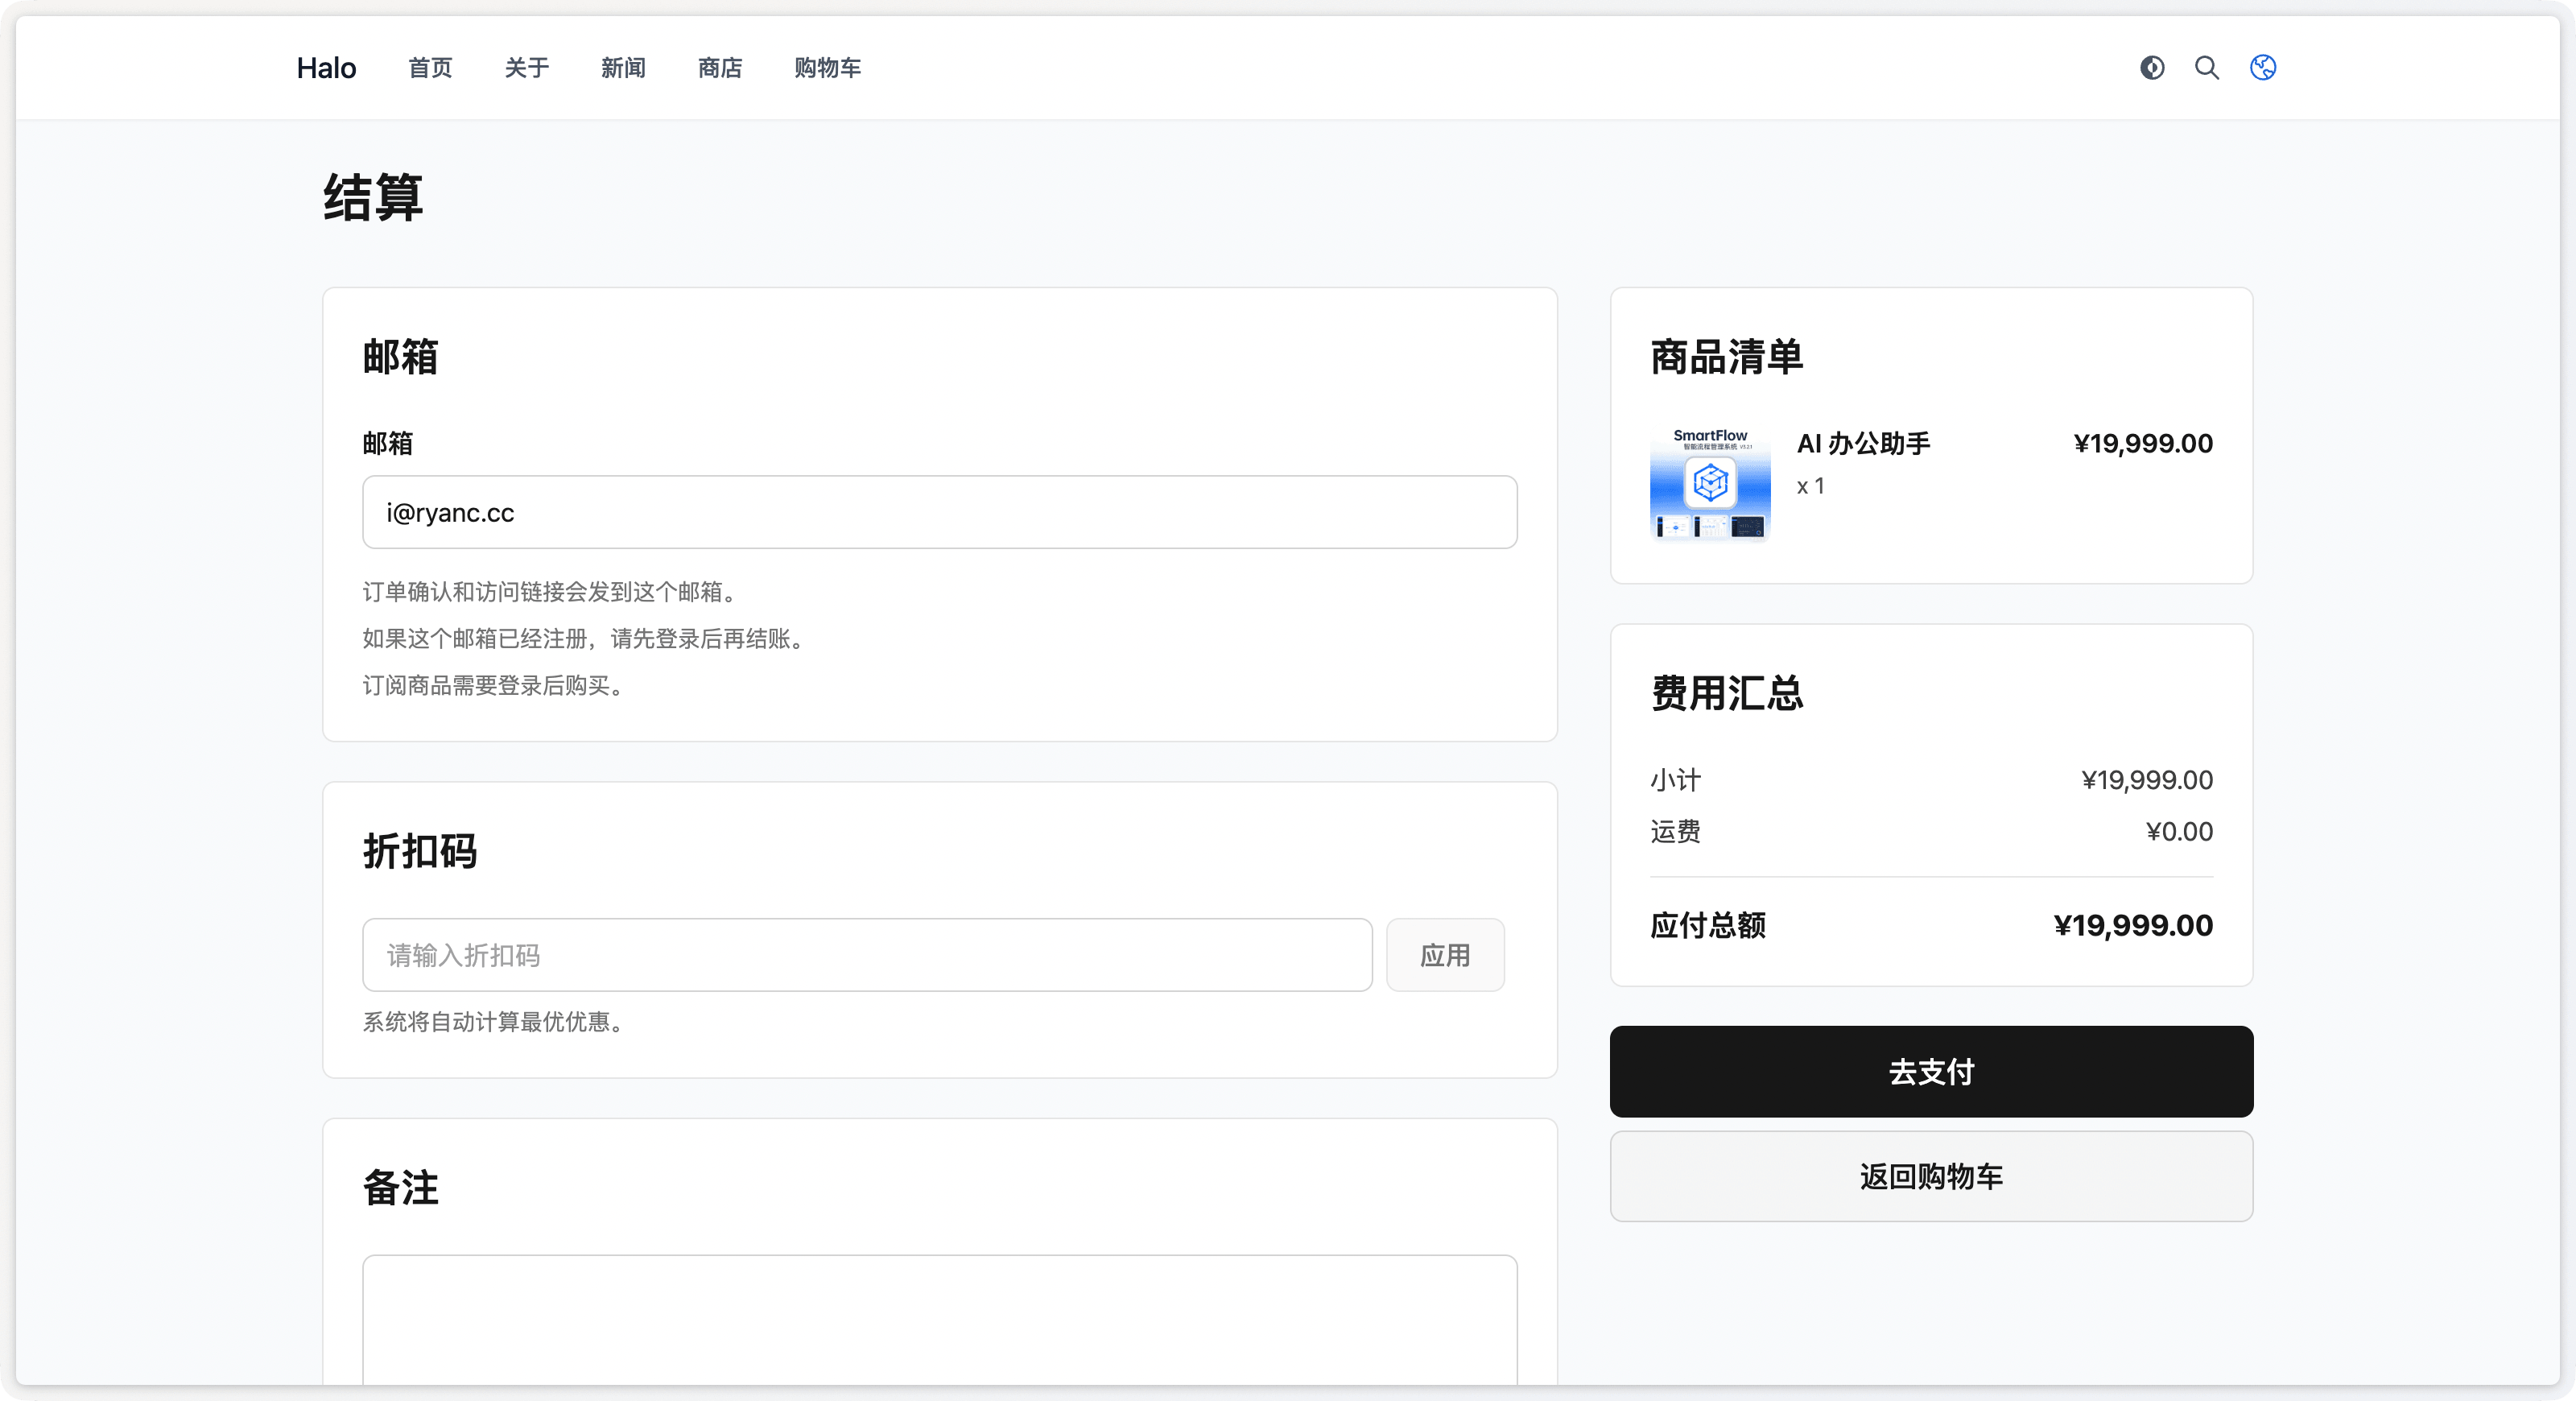This screenshot has height=1401, width=2576.
Task: Open the search magnifier icon
Action: click(2207, 67)
